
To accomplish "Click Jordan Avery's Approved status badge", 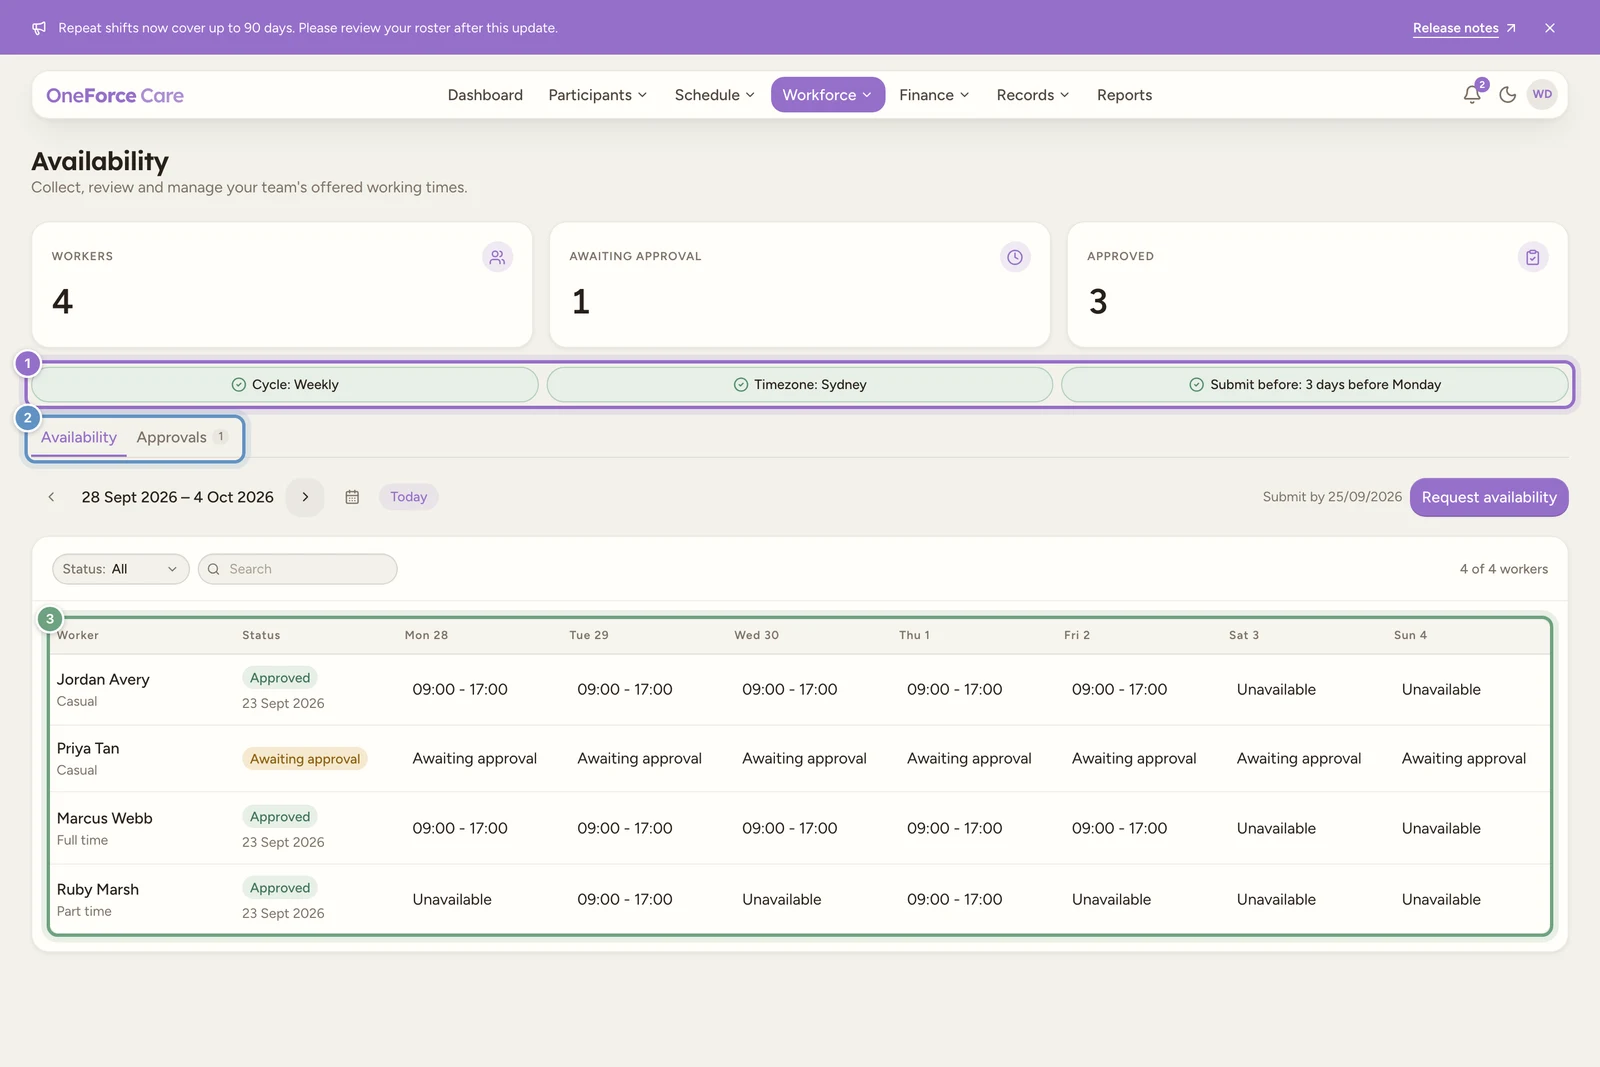I will (280, 678).
